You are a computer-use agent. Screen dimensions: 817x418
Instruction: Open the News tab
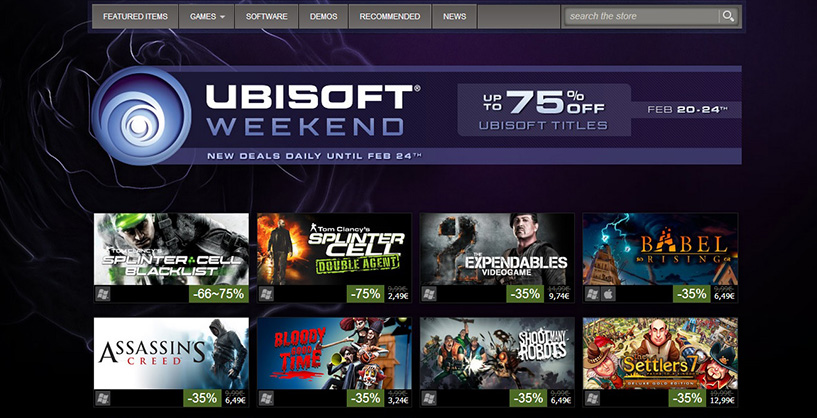[x=454, y=17]
